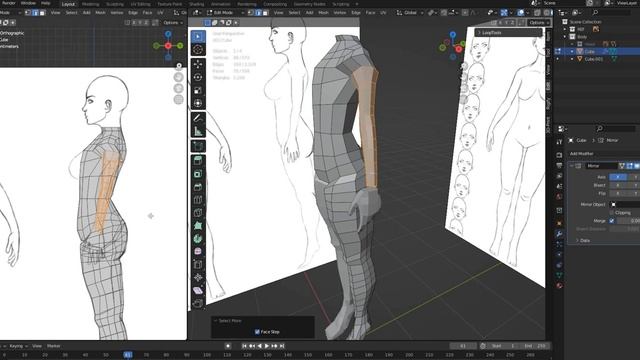Select the Bevel tool

[198, 187]
